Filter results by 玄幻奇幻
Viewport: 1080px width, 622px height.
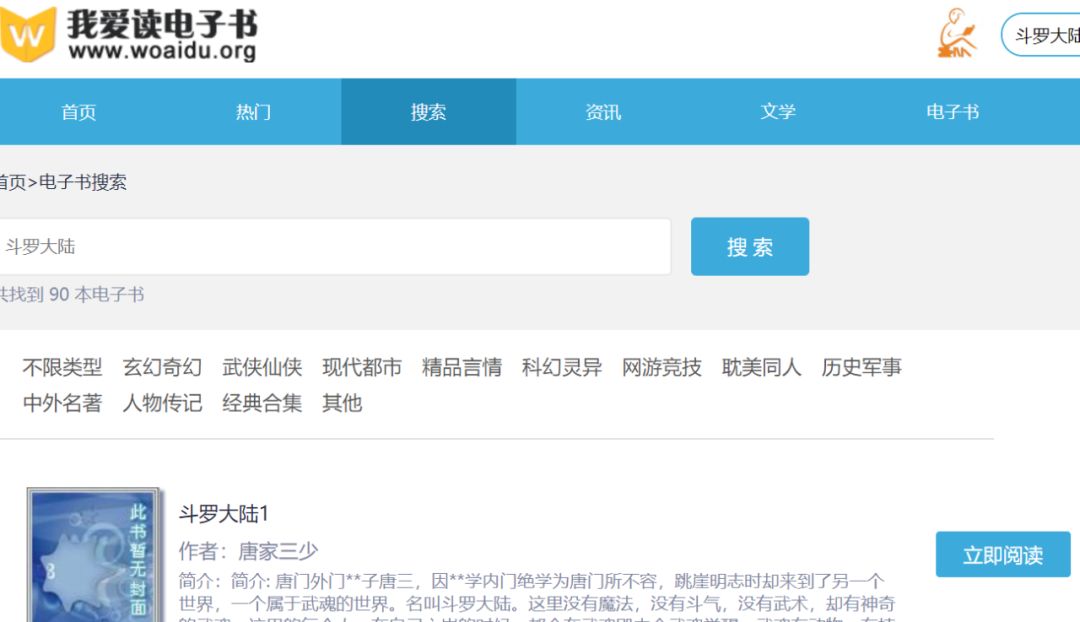pos(163,367)
